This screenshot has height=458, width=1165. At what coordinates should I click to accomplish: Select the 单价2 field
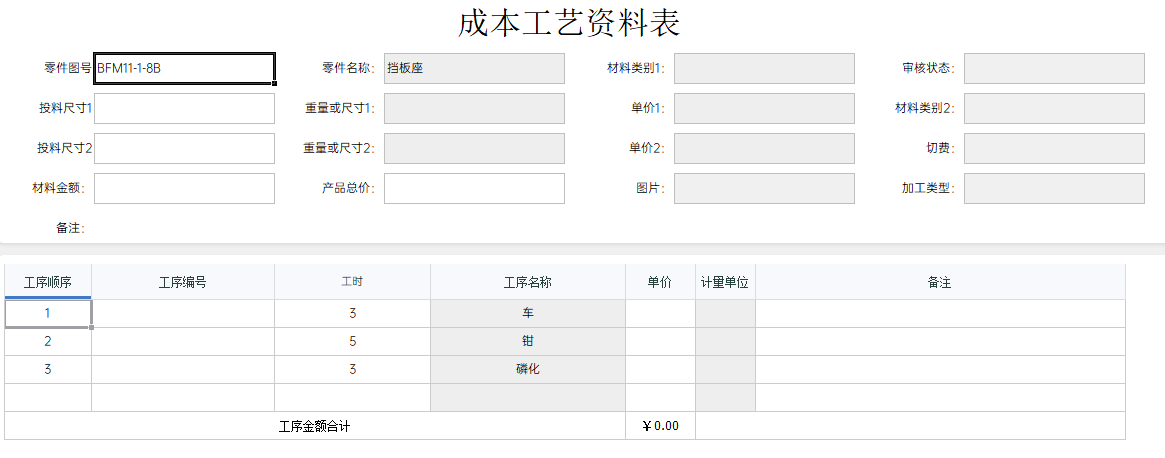pos(764,149)
